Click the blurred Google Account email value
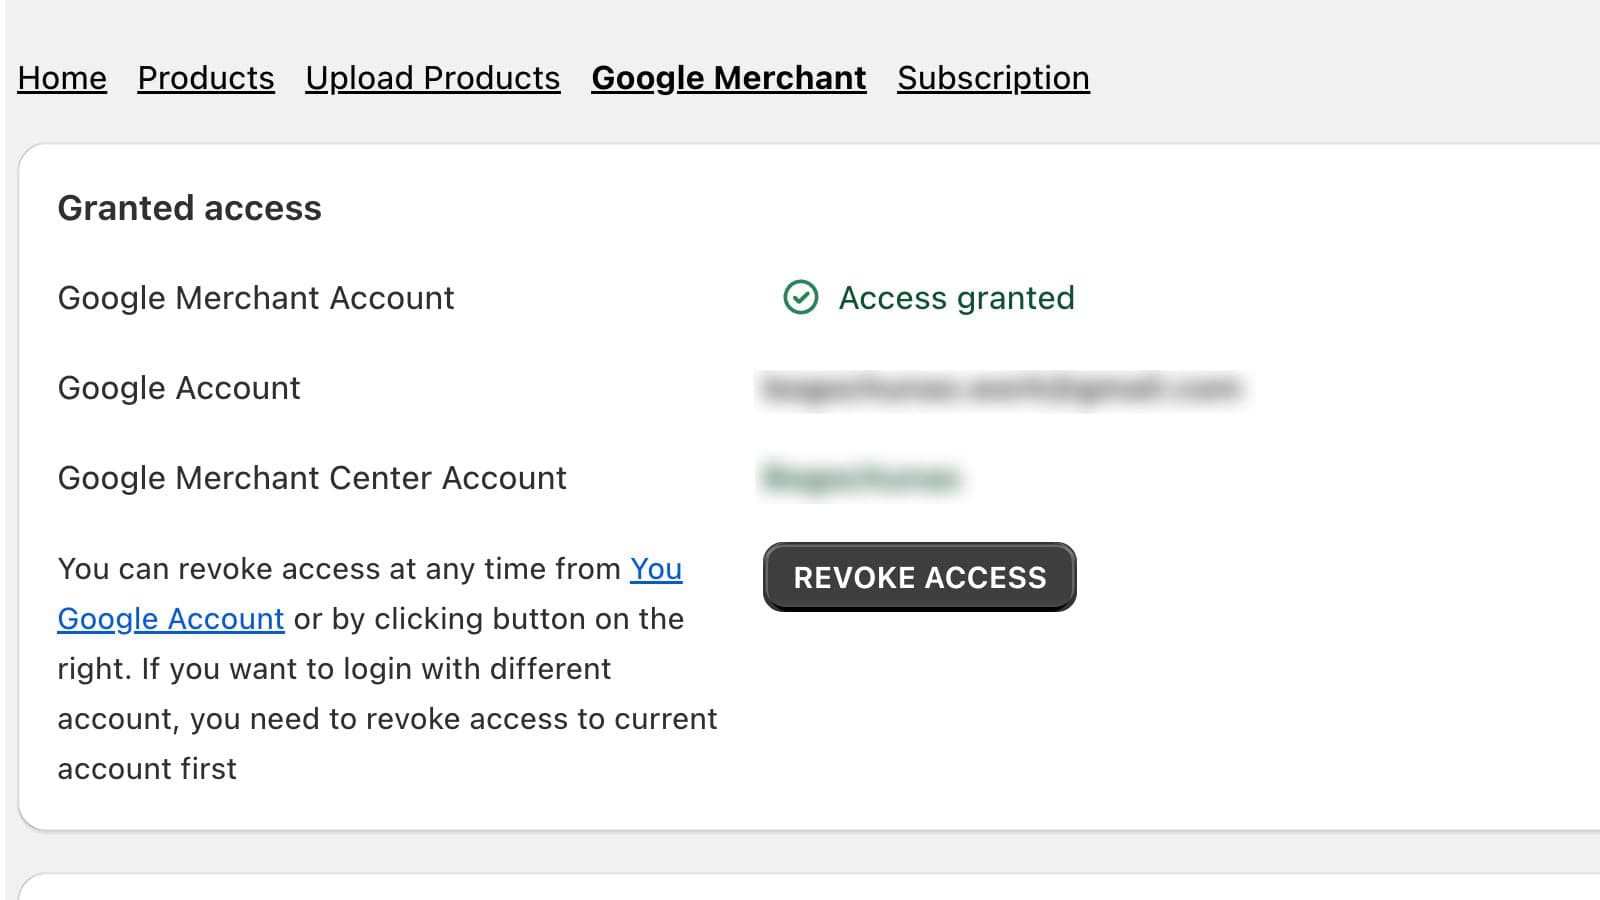The width and height of the screenshot is (1600, 900). pyautogui.click(x=1000, y=388)
